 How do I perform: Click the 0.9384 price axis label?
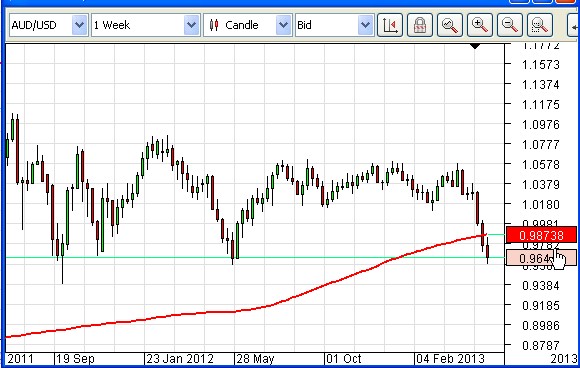[541, 286]
